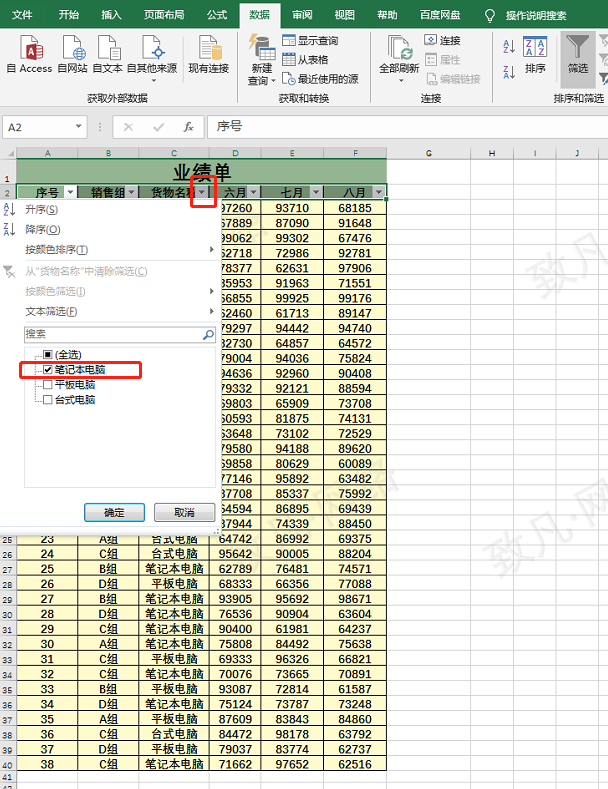Select column H header
This screenshot has width=608, height=789.
492,153
